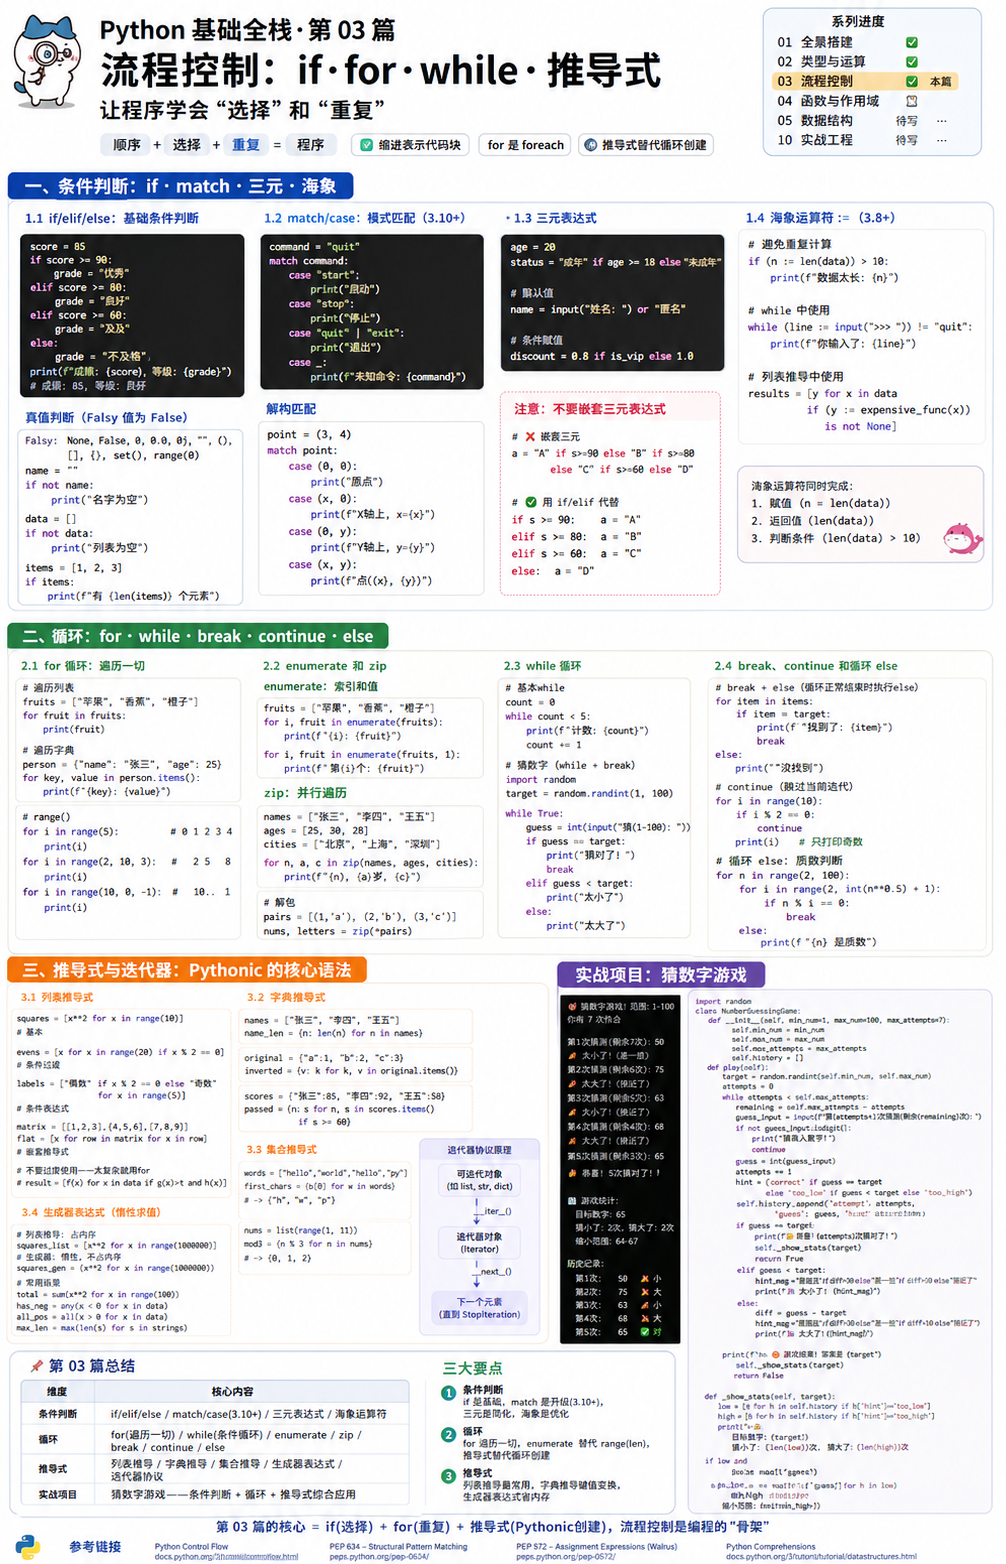
Task: Click green circle number 1 beside 条件判断
Action: 449,1391
